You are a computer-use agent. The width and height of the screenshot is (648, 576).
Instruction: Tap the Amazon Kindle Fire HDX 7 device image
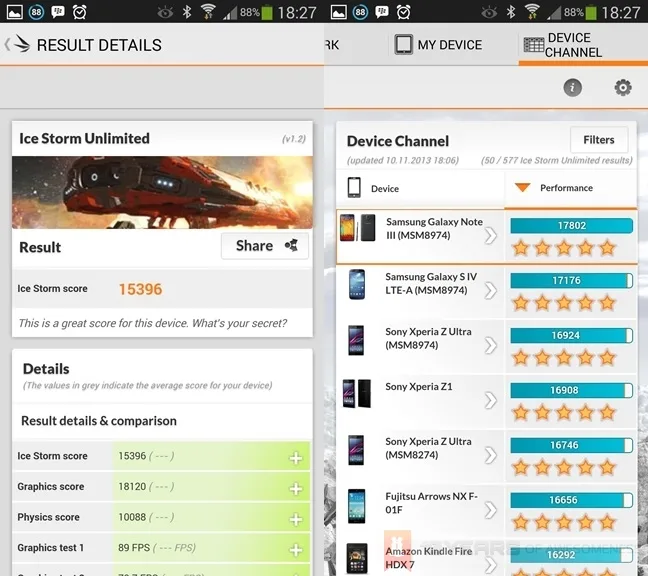click(357, 558)
